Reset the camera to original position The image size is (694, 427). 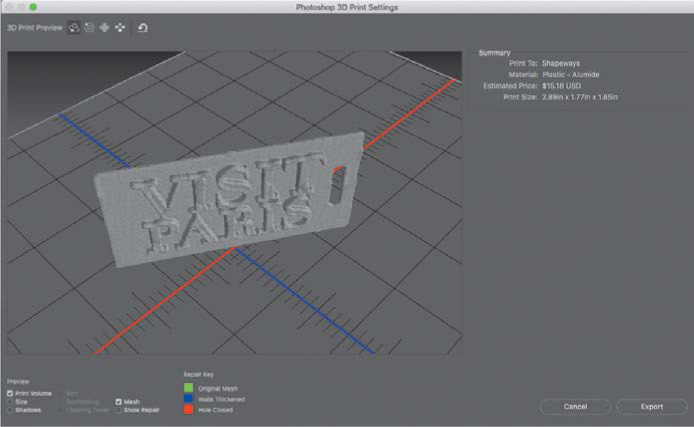tap(143, 28)
